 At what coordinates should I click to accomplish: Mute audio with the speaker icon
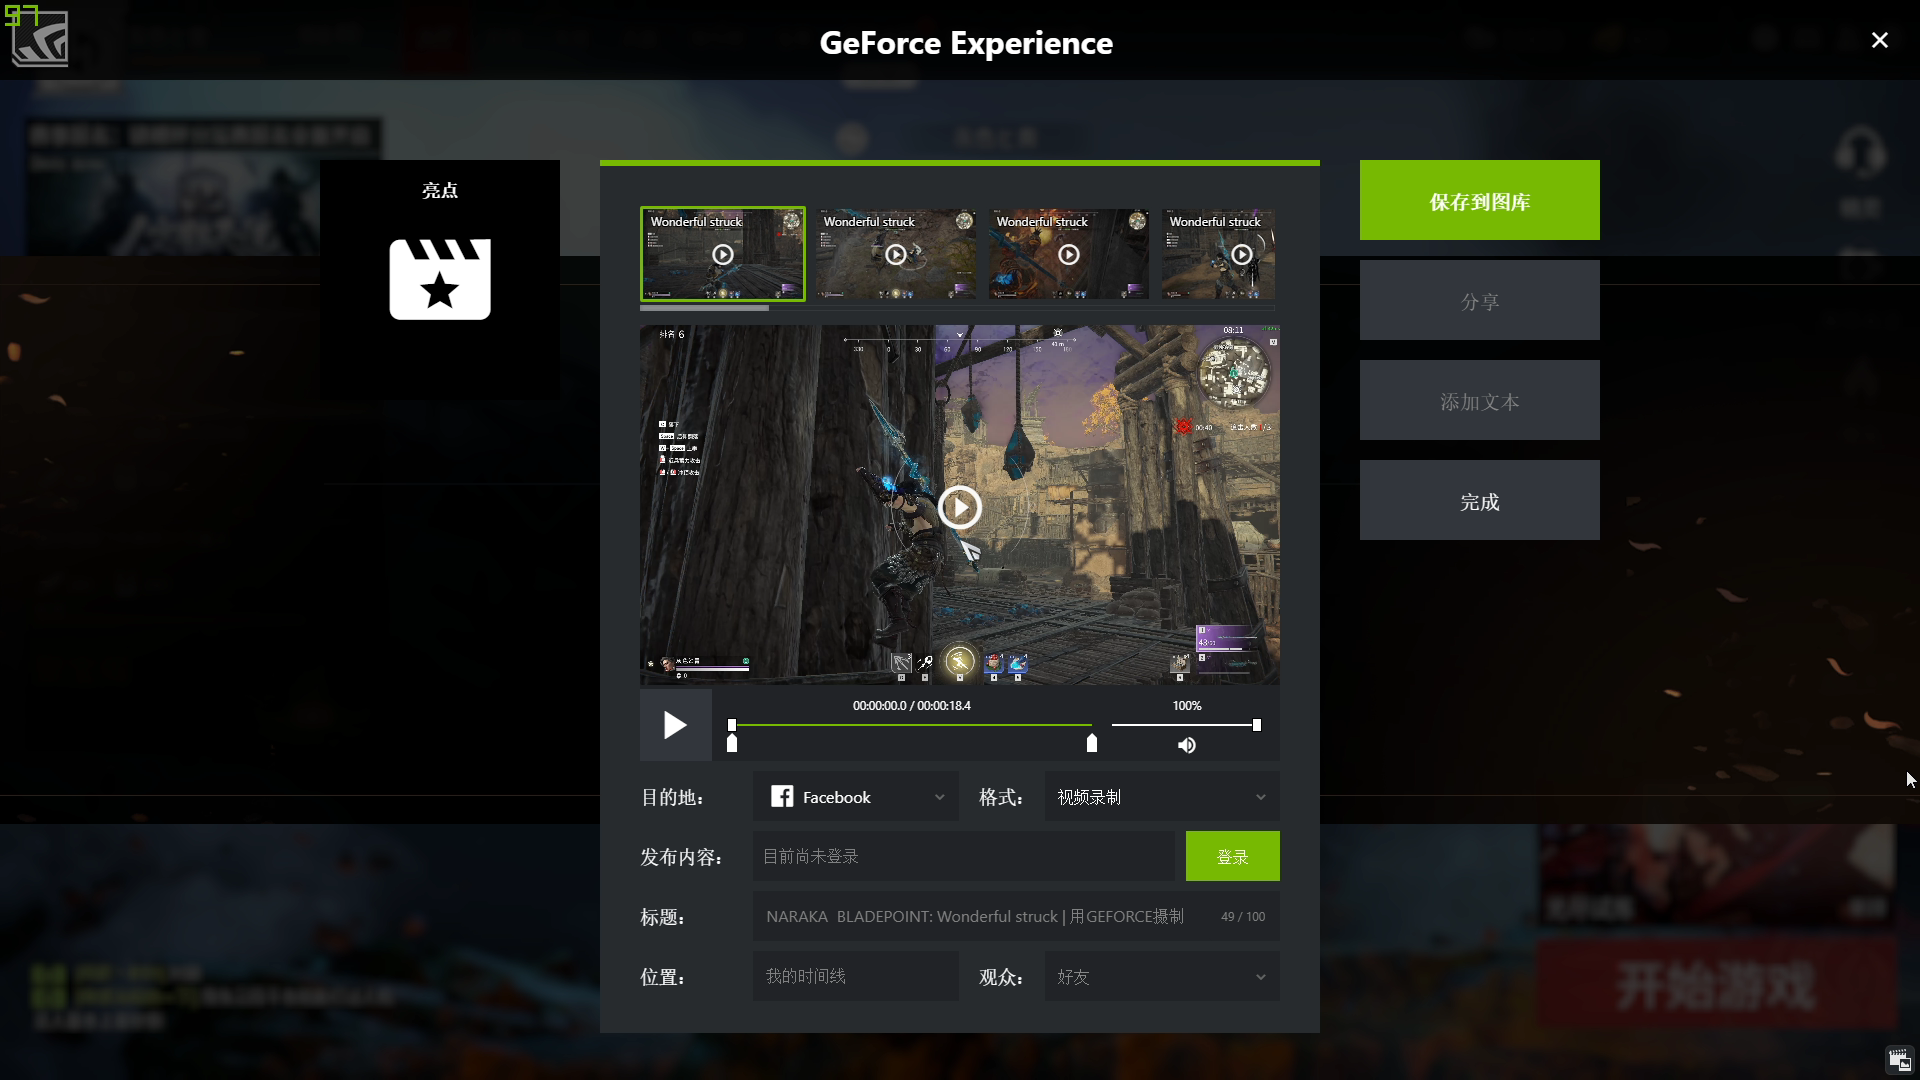click(x=1186, y=745)
